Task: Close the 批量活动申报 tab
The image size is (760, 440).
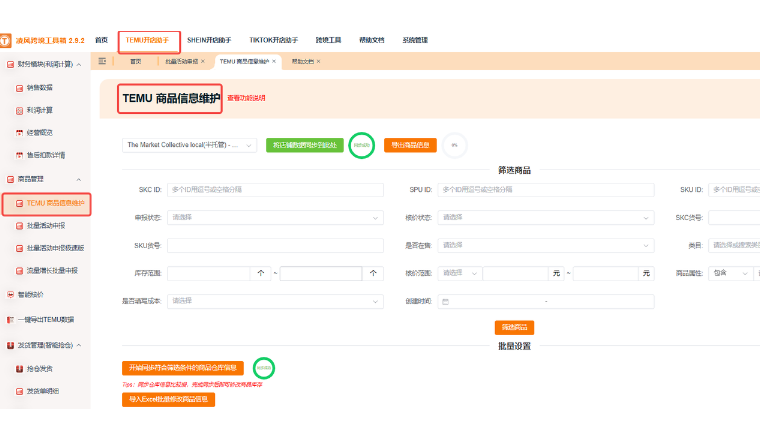Action: point(203,62)
